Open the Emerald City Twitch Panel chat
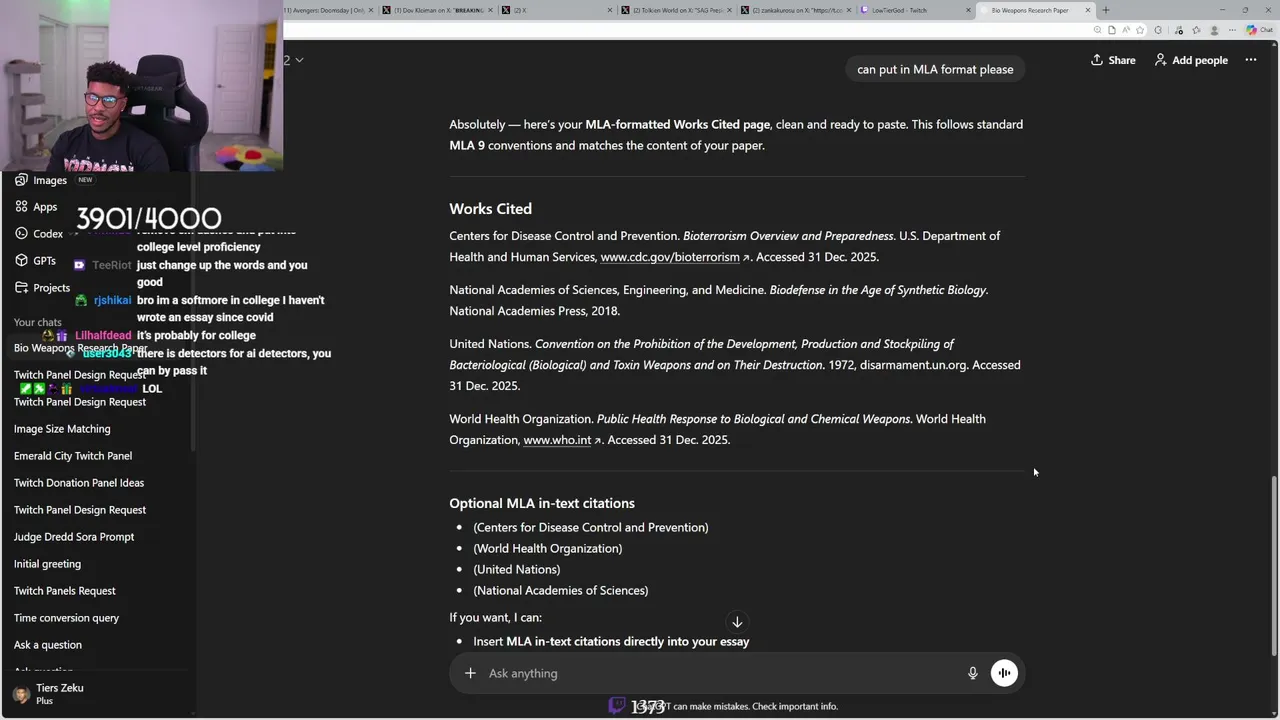 (x=73, y=456)
